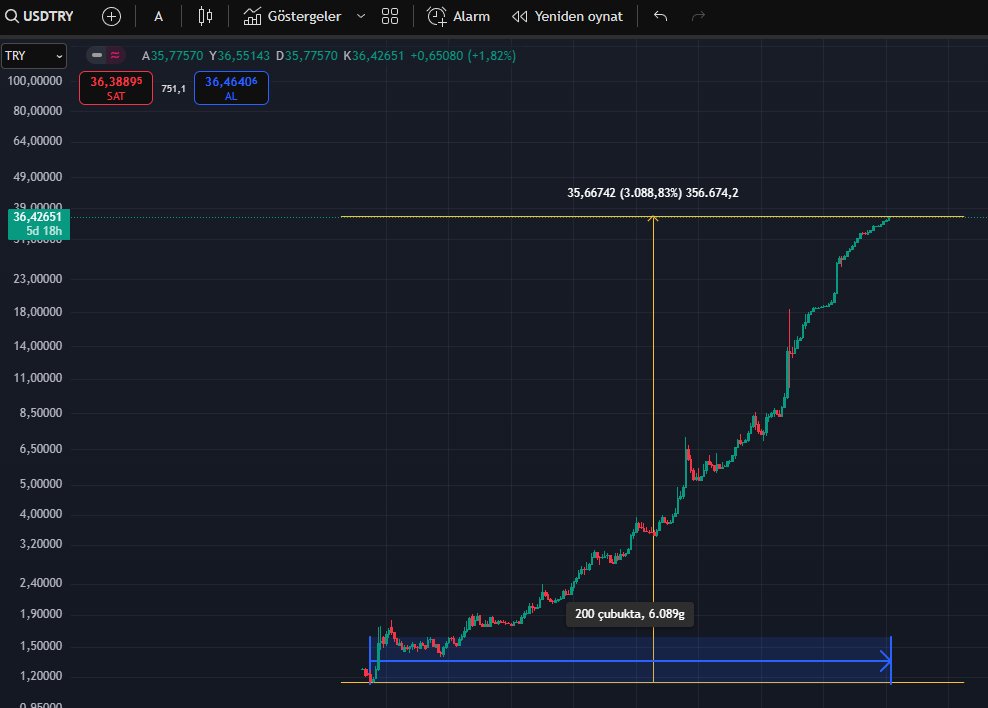Click the blue date range arrow tip
This screenshot has width=988, height=708.
click(x=887, y=661)
